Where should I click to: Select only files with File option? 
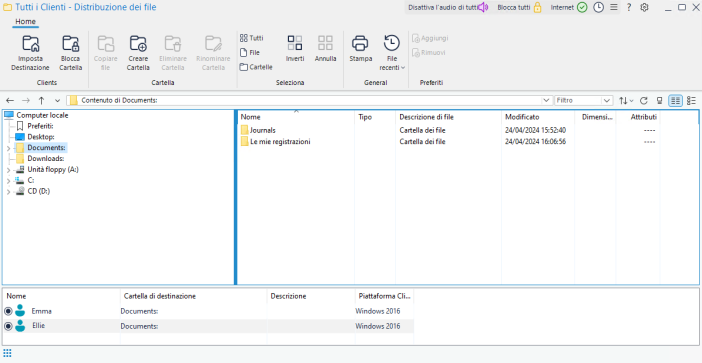coord(250,52)
